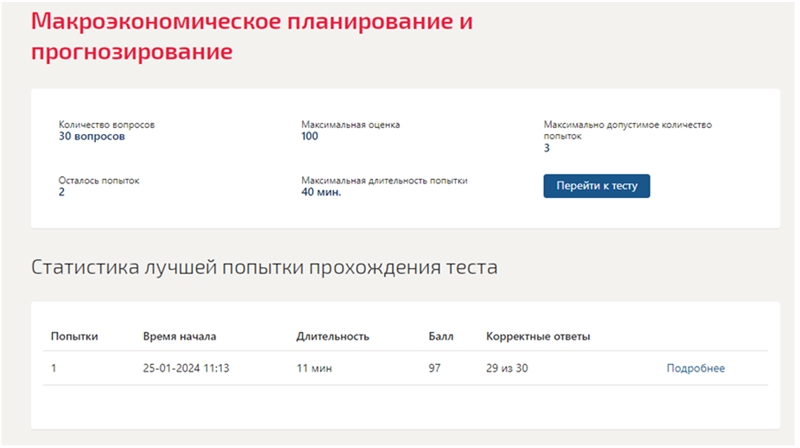800x448 pixels.
Task: Click the Корректные ответы column header
Action: pos(538,336)
